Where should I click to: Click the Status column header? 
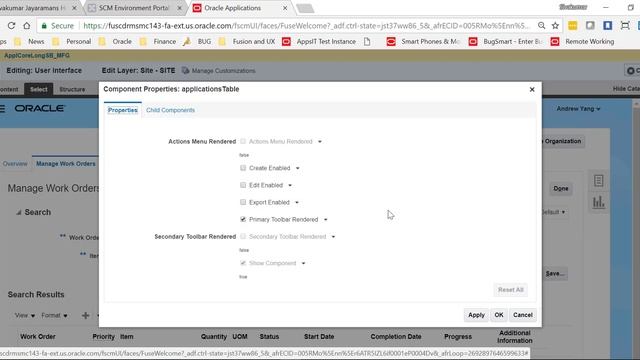[269, 337]
